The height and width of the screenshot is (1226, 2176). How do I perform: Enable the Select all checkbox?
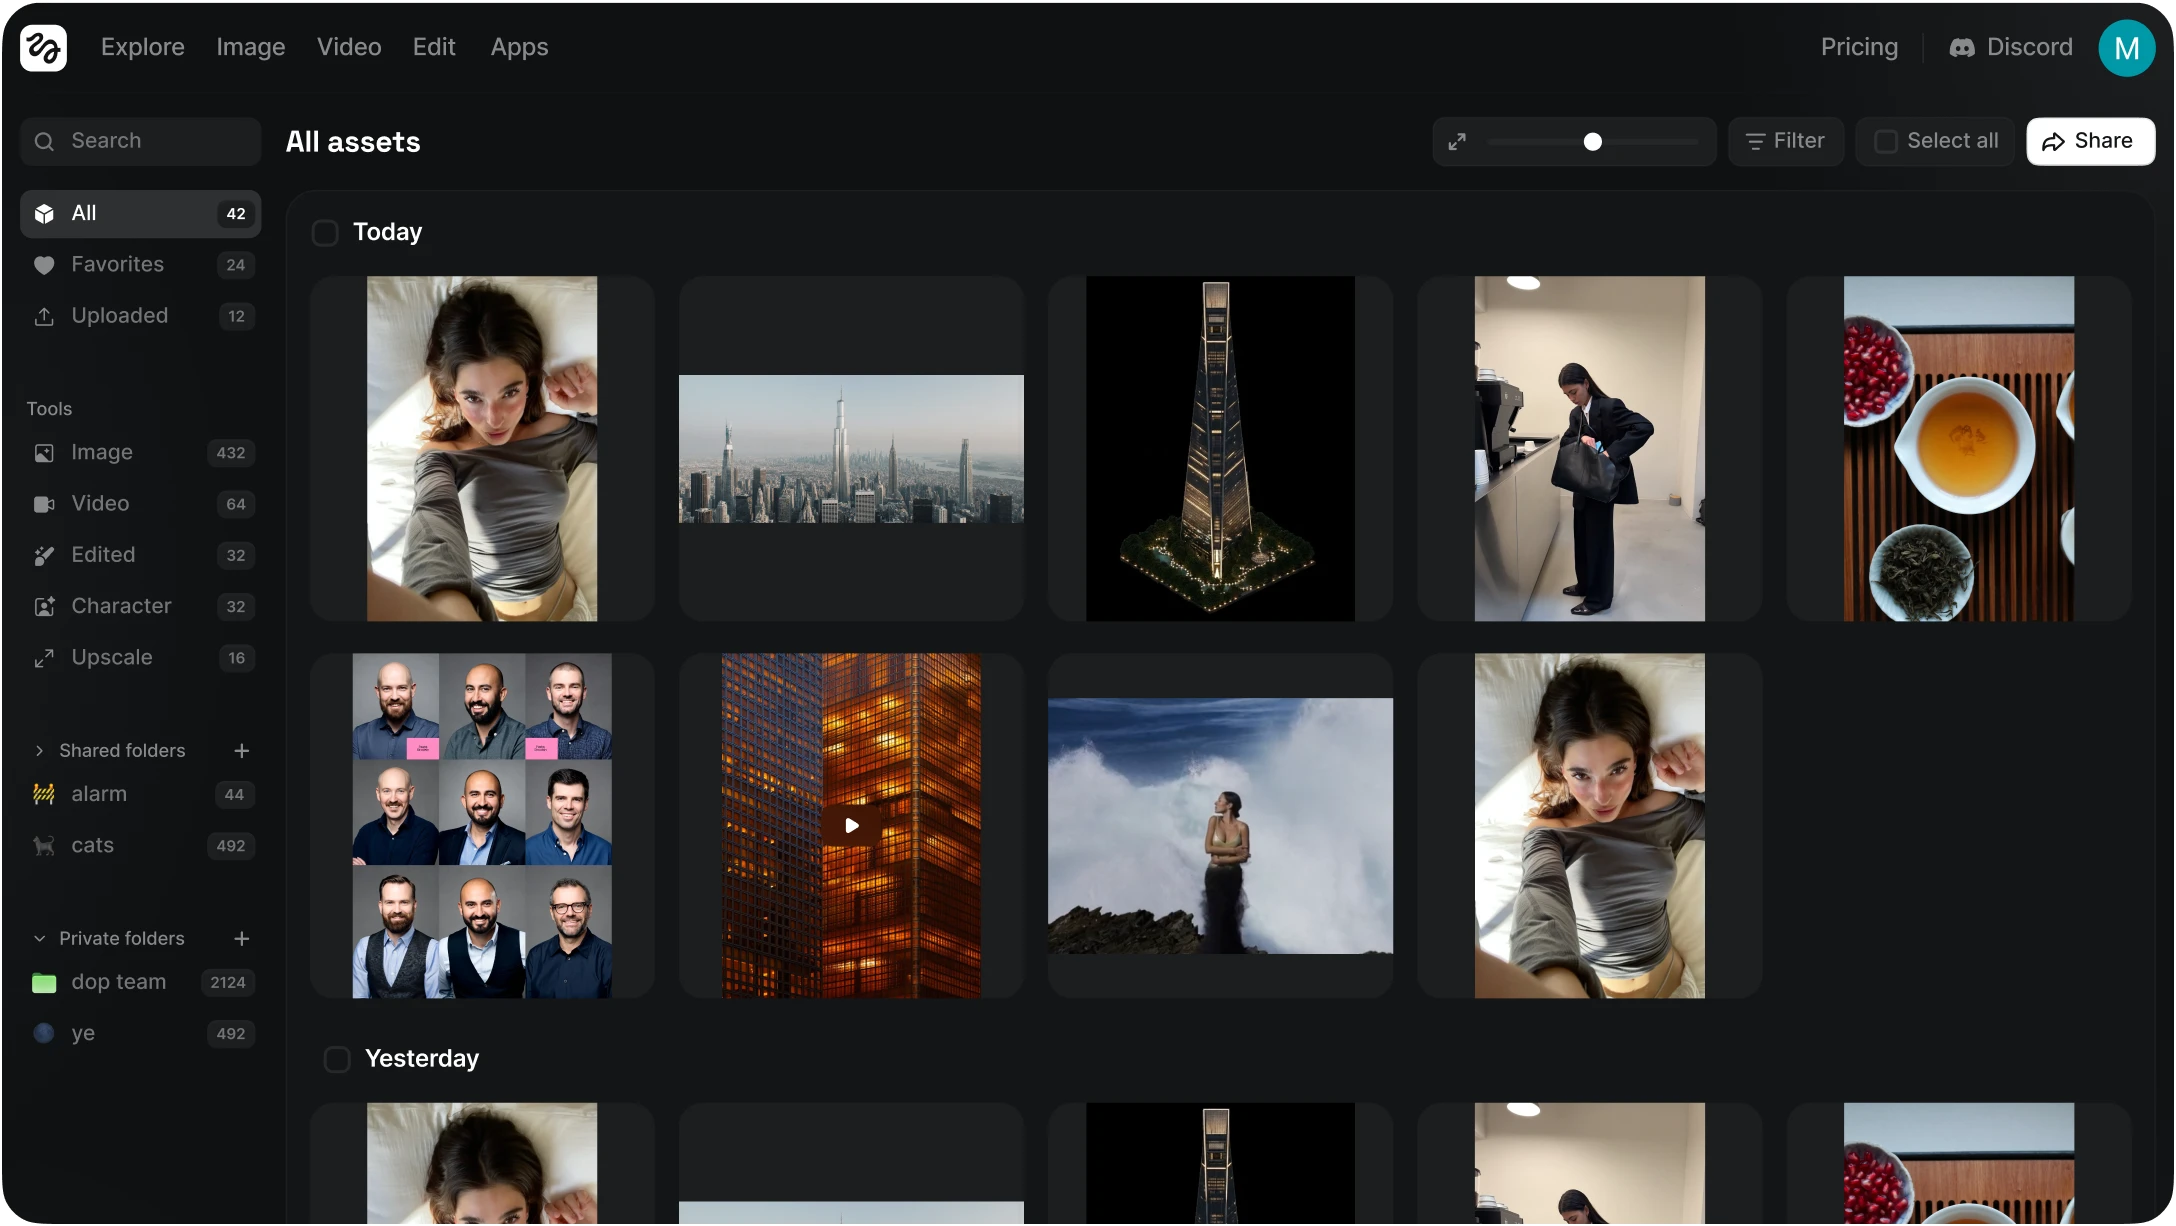(1886, 142)
